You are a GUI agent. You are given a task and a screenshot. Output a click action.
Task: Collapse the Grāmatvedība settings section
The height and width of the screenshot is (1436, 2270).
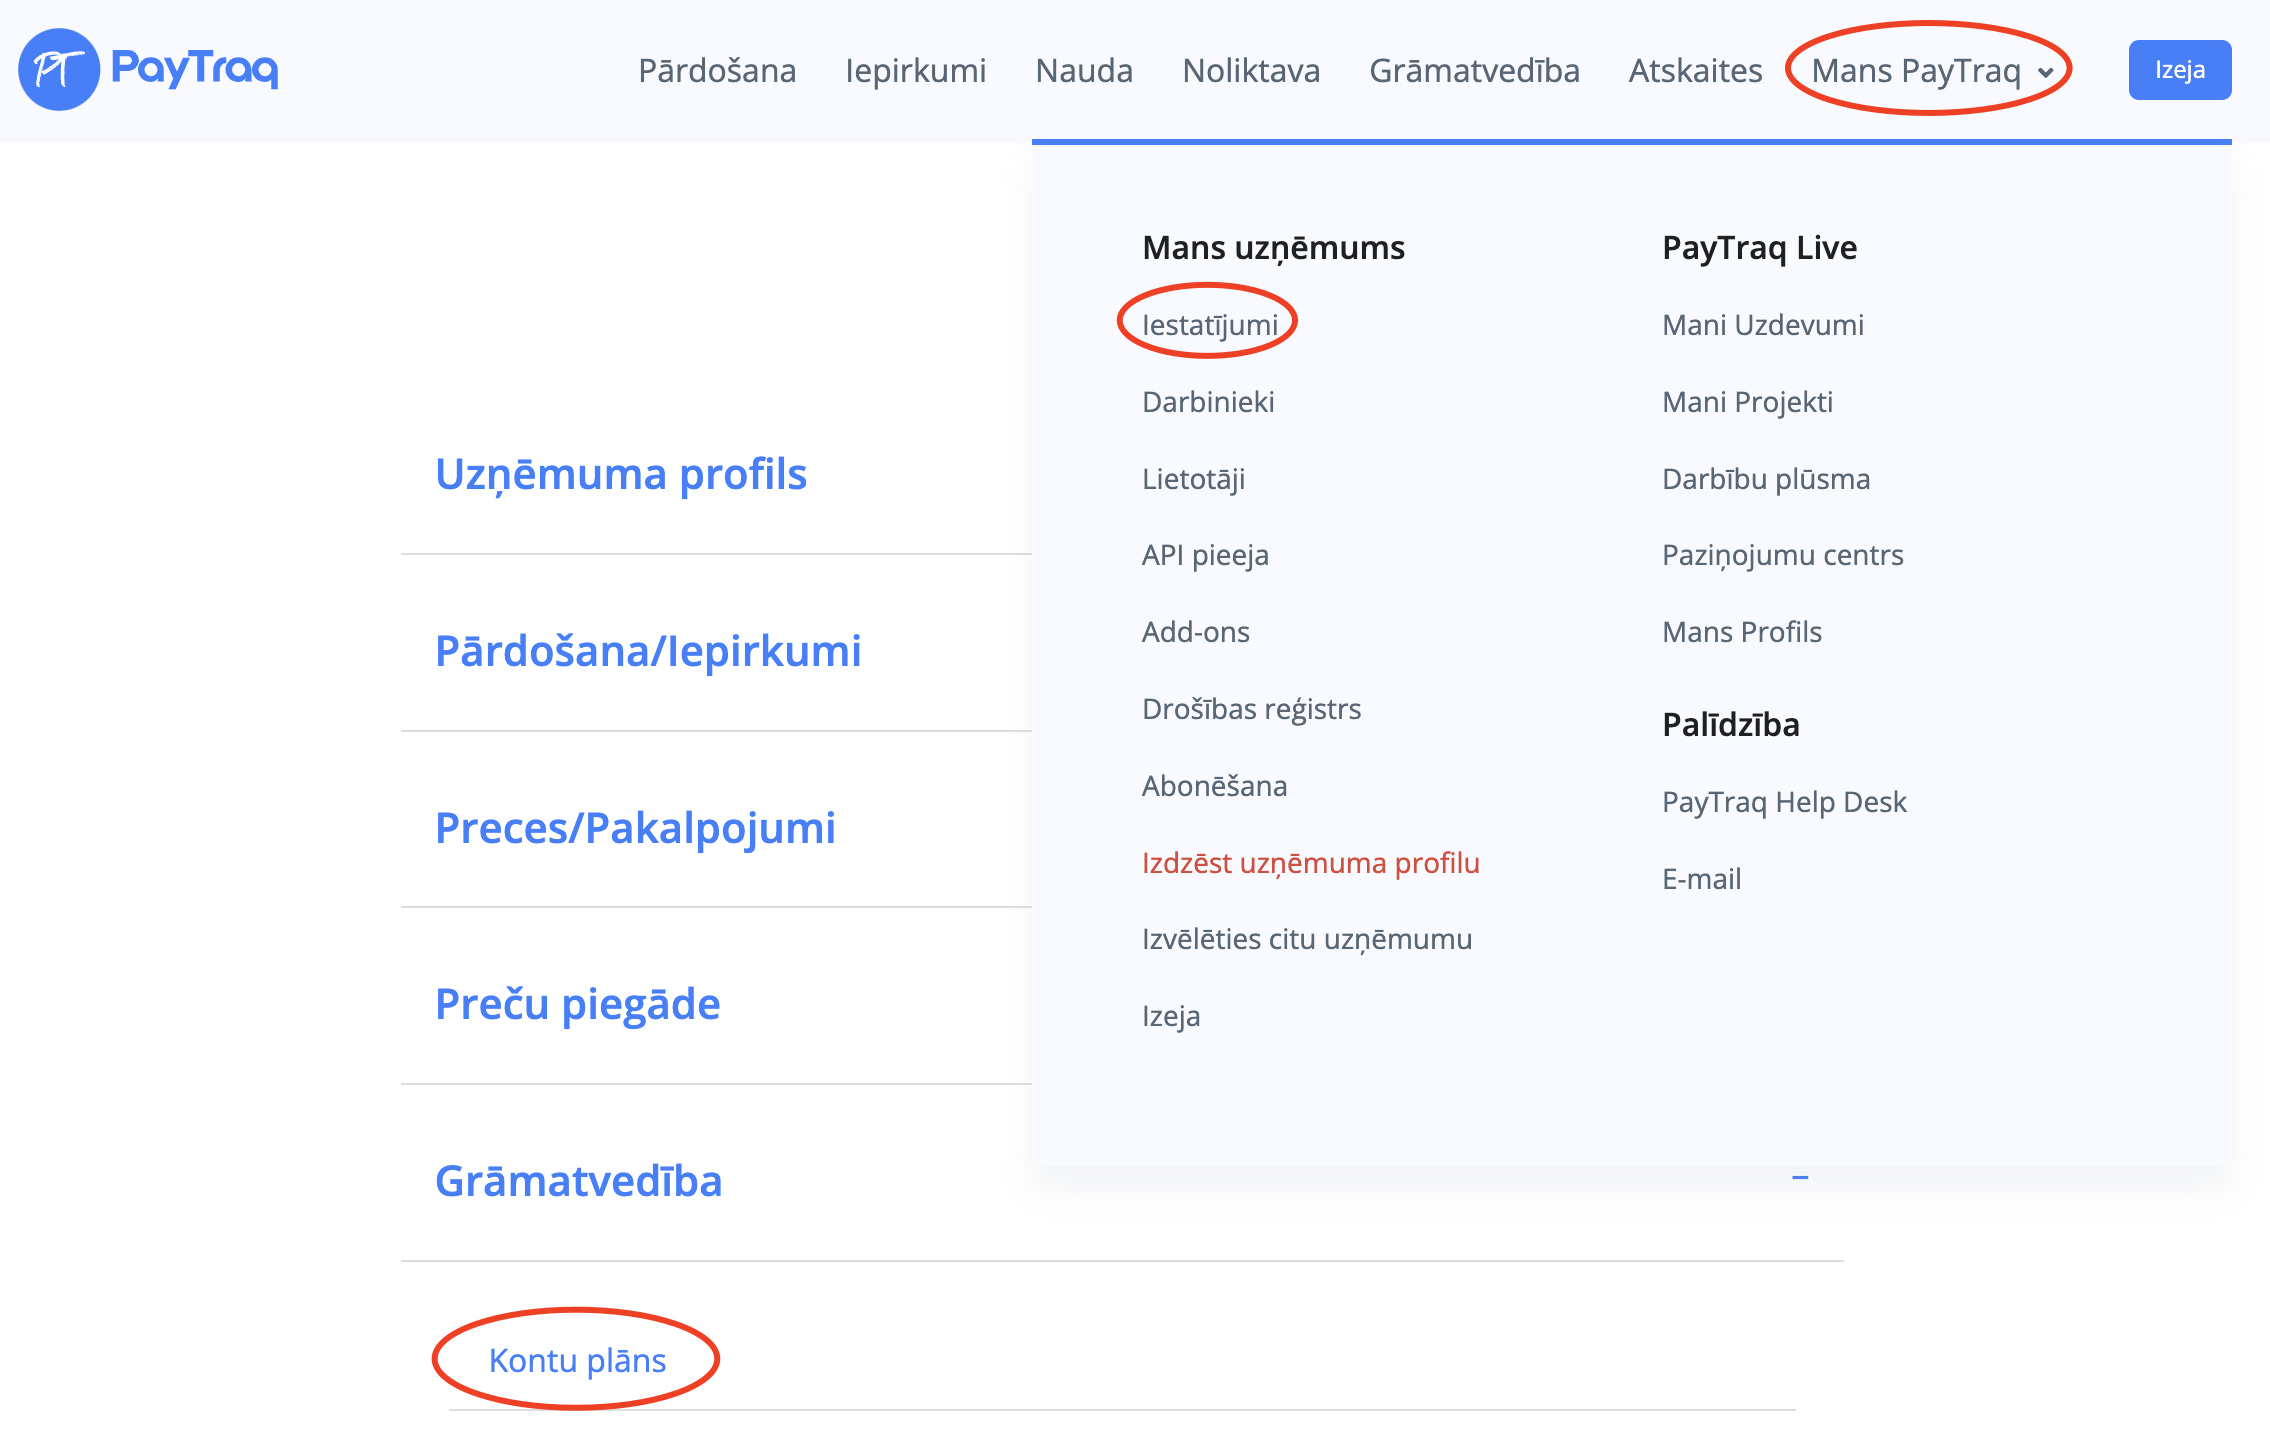(1800, 1178)
